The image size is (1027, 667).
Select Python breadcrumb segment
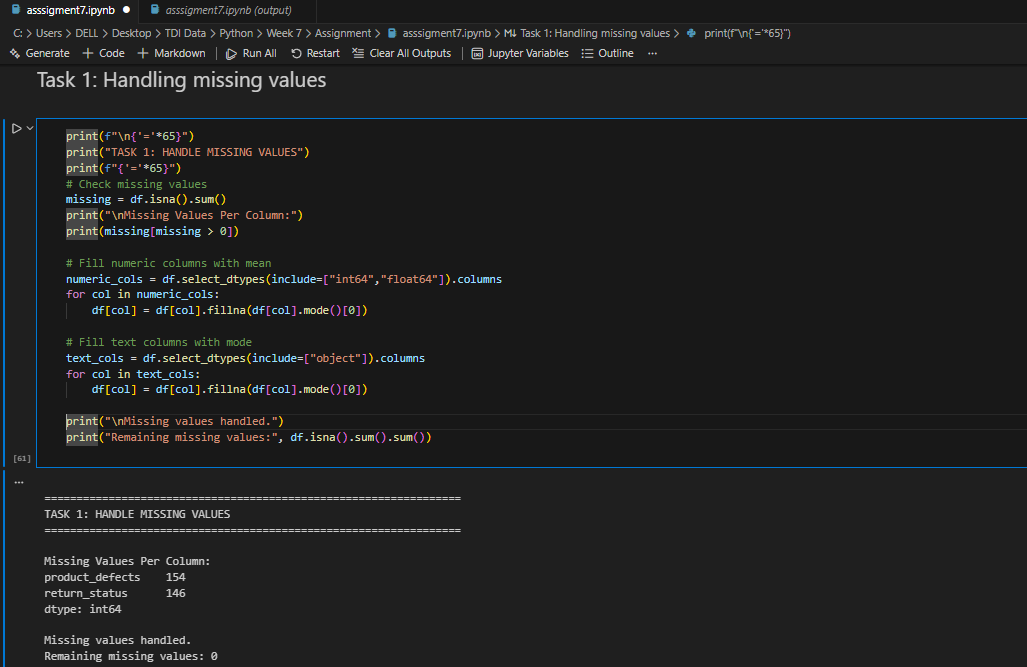pos(236,33)
